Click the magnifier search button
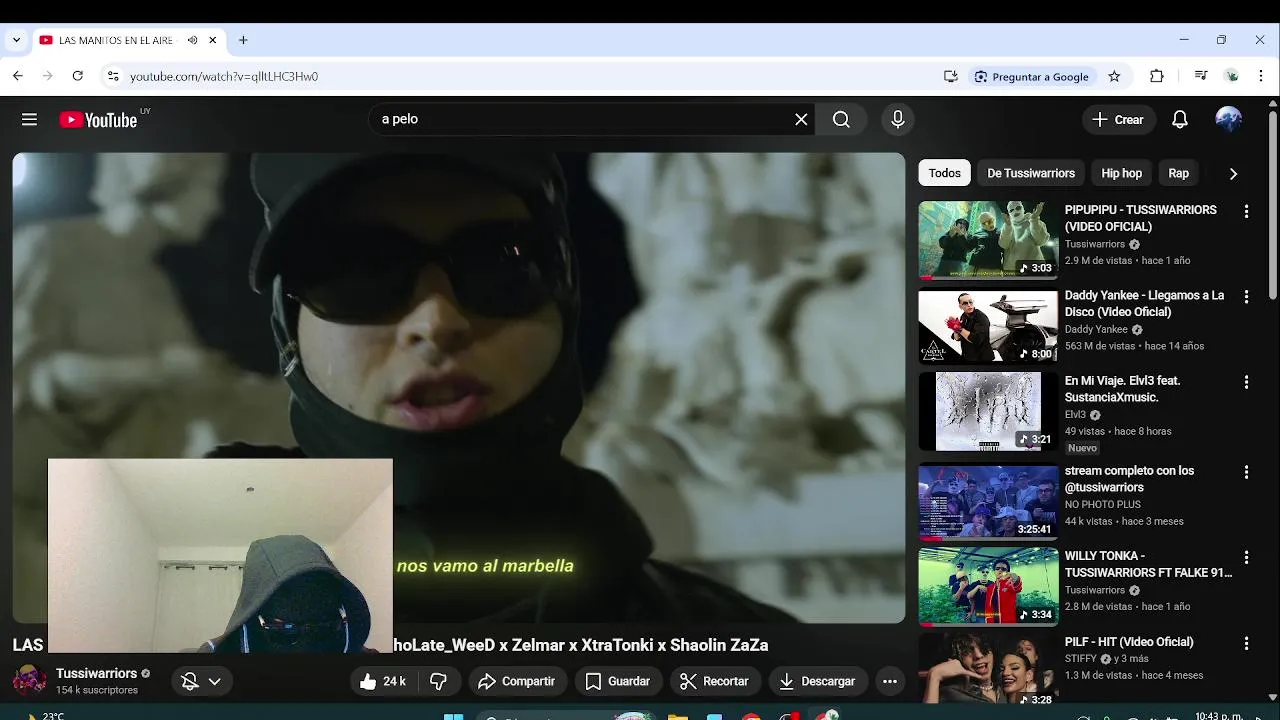This screenshot has height=720, width=1280. [841, 119]
